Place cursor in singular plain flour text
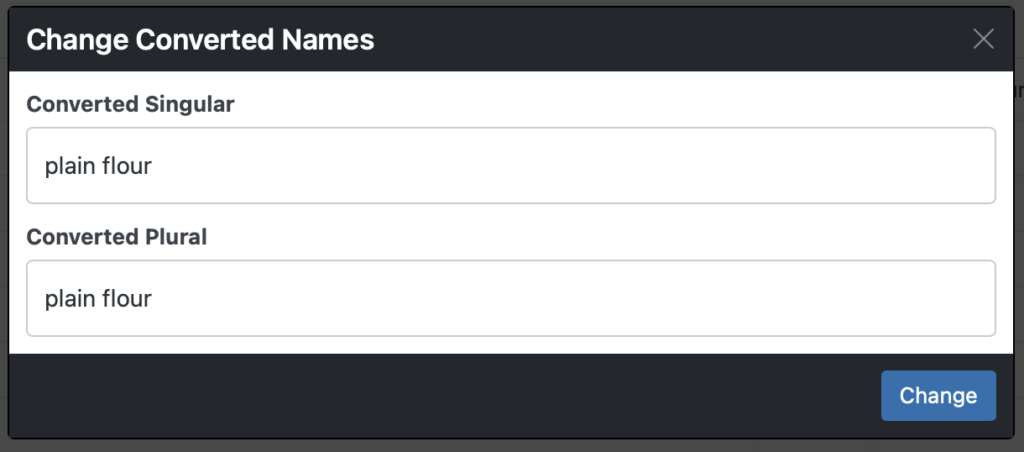The image size is (1024, 452). click(x=98, y=166)
